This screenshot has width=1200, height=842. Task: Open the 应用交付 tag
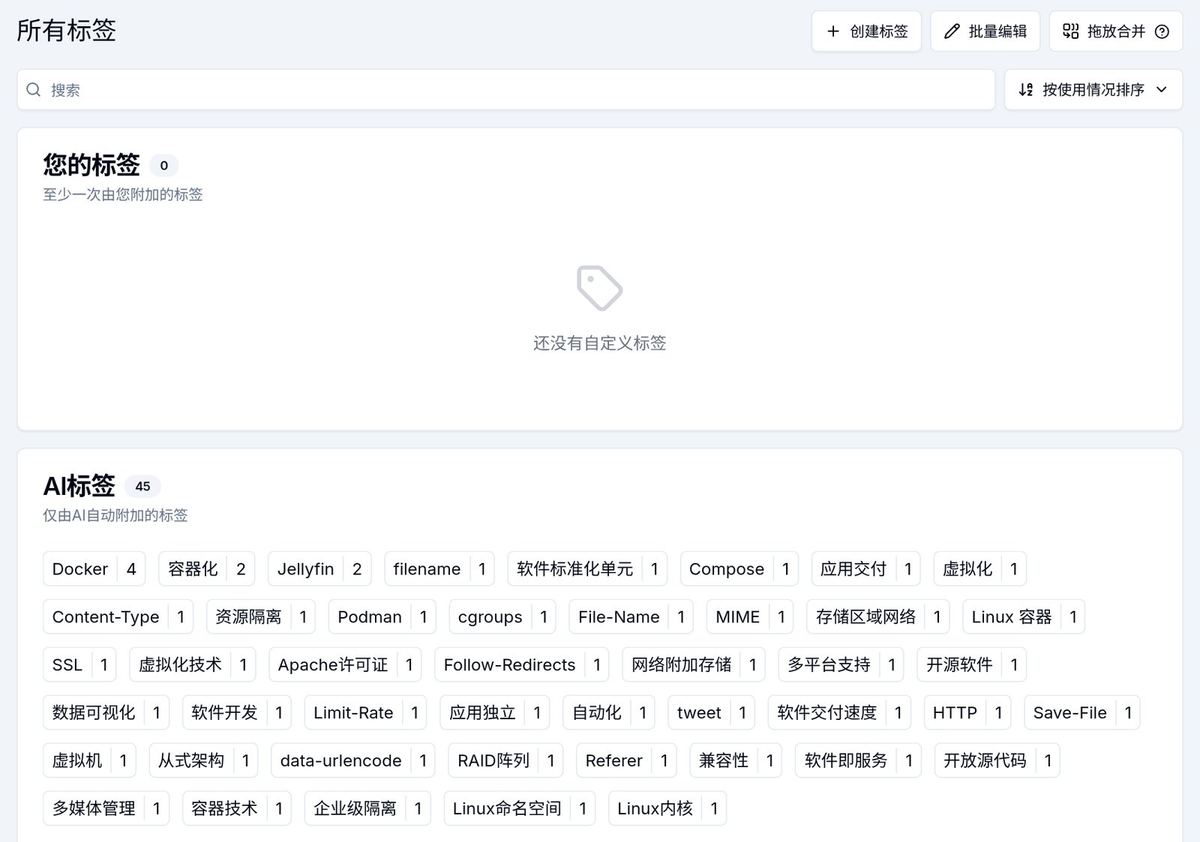tap(866, 569)
